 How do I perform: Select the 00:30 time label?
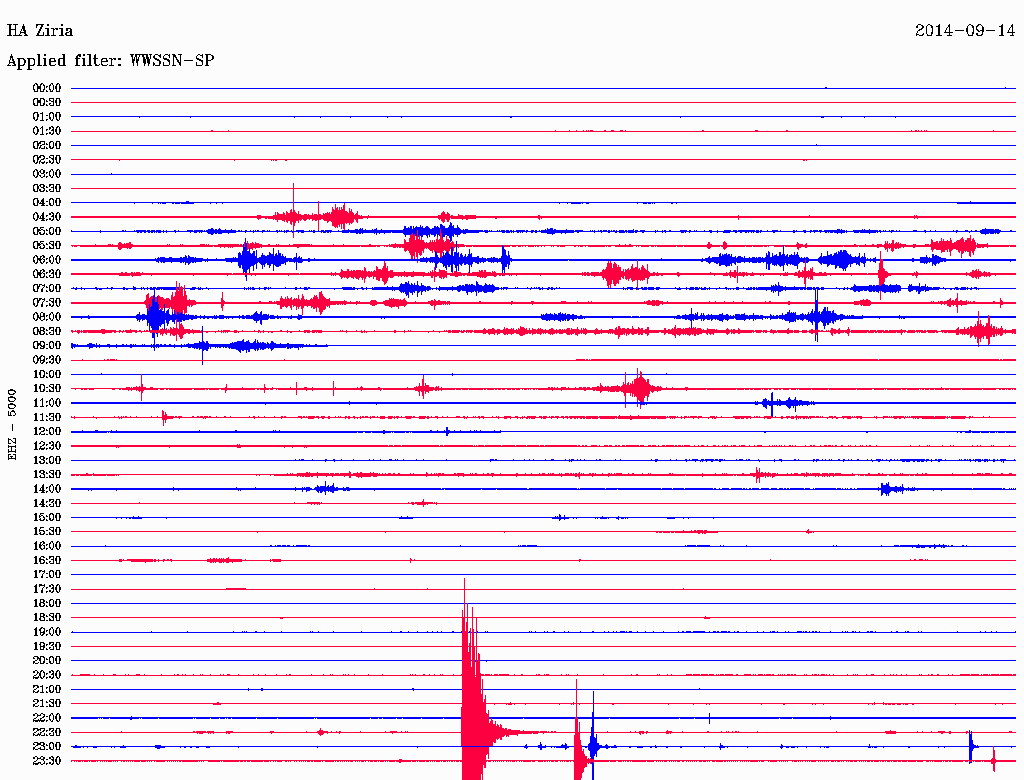[47, 102]
